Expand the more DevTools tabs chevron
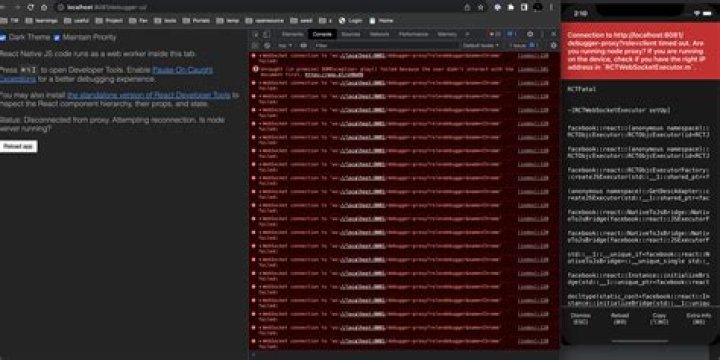The image size is (720, 360). pyautogui.click(x=467, y=34)
